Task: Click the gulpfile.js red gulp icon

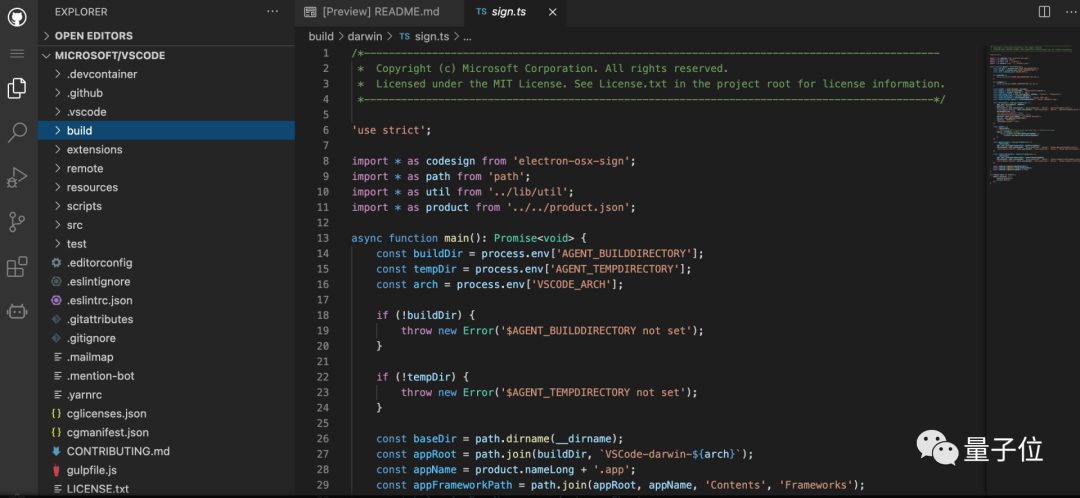Action: pyautogui.click(x=56, y=470)
